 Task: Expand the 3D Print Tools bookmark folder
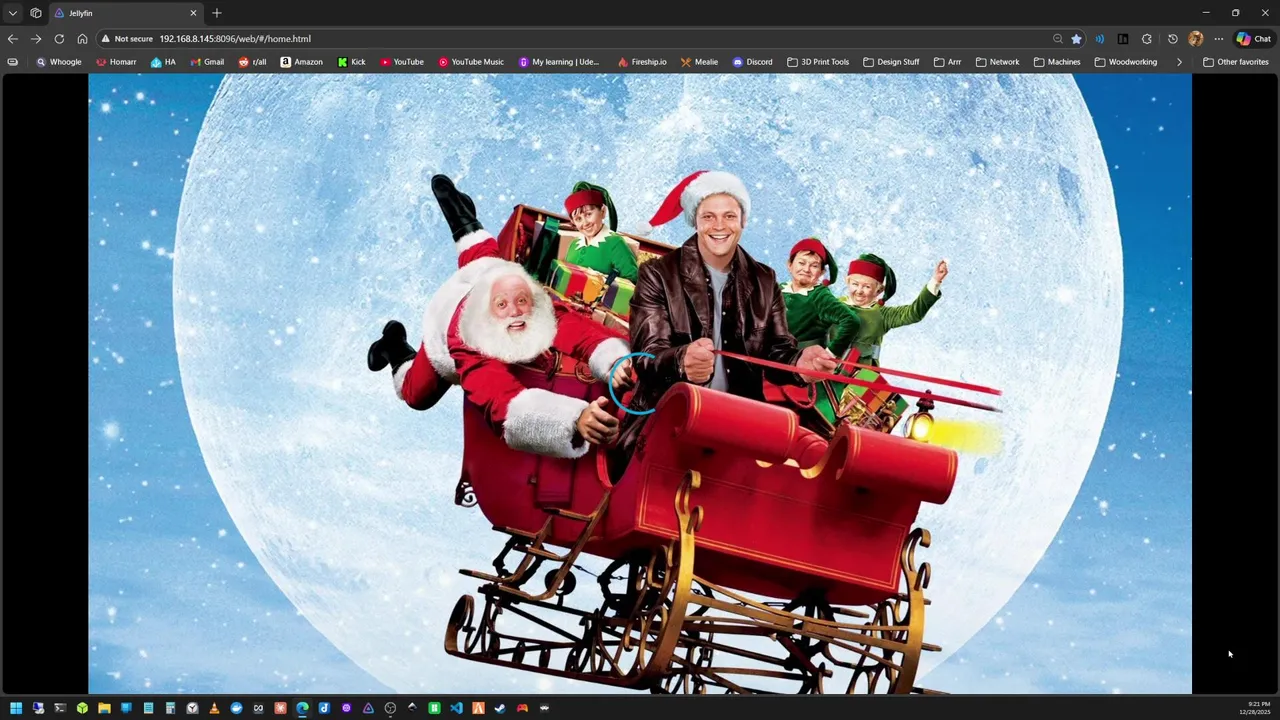[817, 62]
